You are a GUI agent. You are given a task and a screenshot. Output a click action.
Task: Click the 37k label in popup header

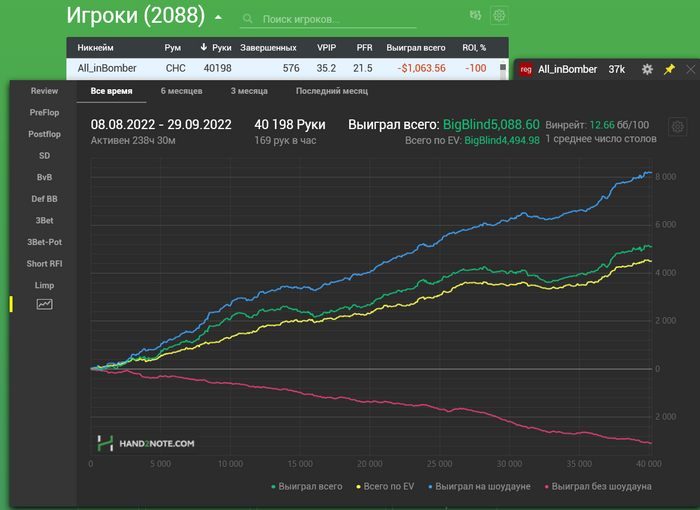pyautogui.click(x=617, y=69)
